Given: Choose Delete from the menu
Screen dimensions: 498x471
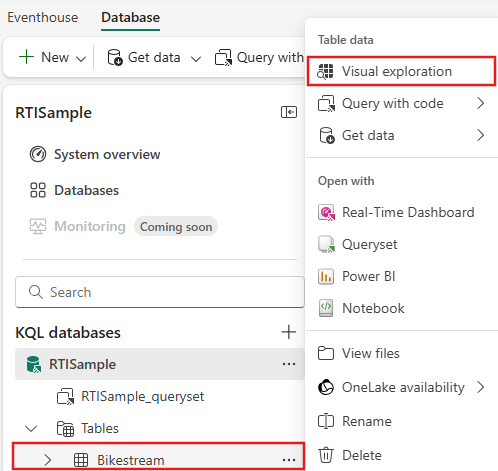Looking at the screenshot, I should click(x=362, y=455).
